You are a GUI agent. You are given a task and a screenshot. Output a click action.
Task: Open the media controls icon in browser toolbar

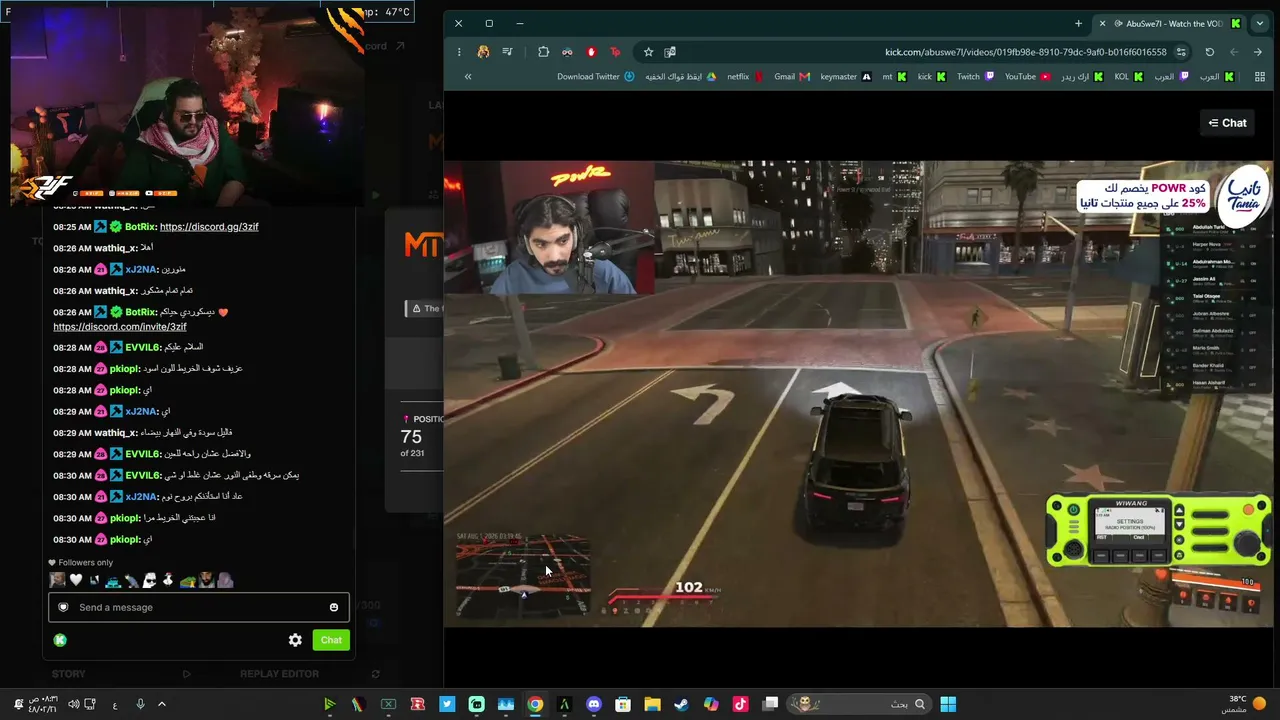pyautogui.click(x=507, y=52)
